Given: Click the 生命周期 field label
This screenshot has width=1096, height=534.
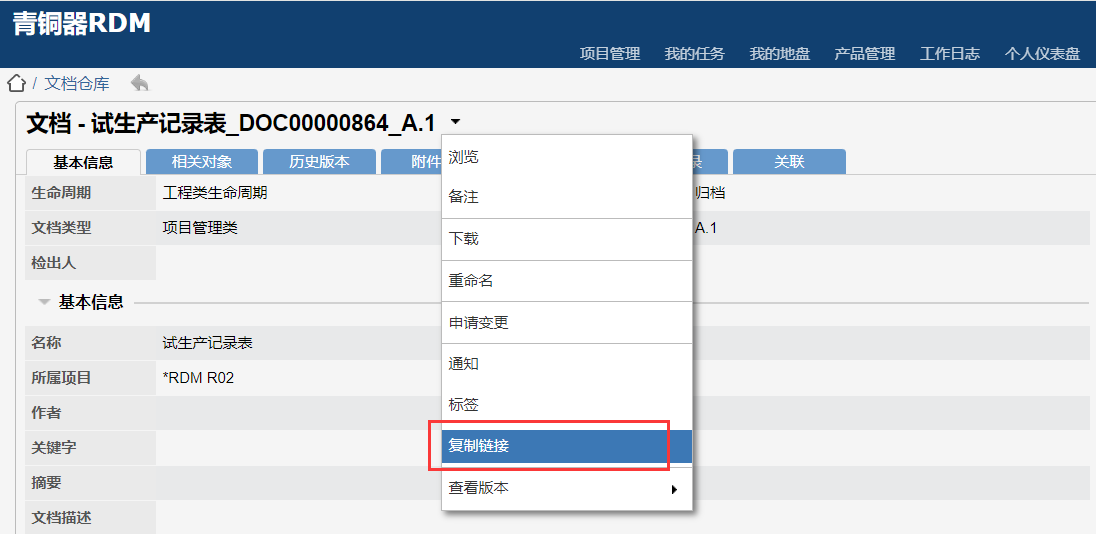Looking at the screenshot, I should tap(62, 193).
